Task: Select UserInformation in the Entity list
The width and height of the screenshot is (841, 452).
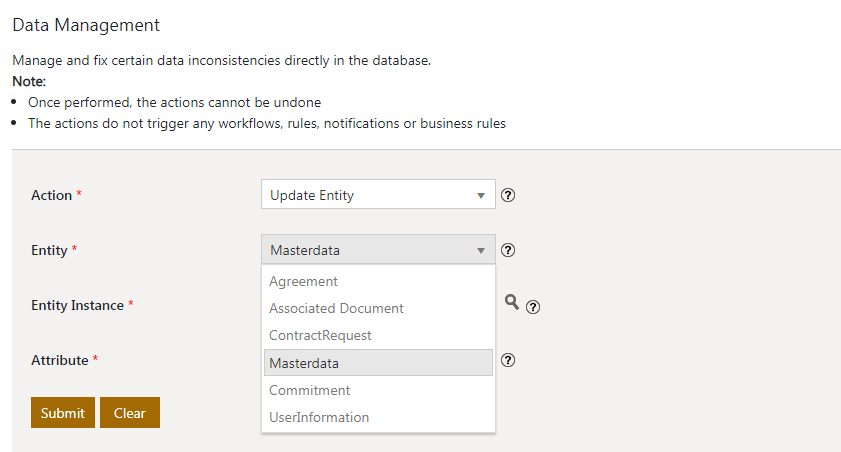Action: click(x=319, y=417)
